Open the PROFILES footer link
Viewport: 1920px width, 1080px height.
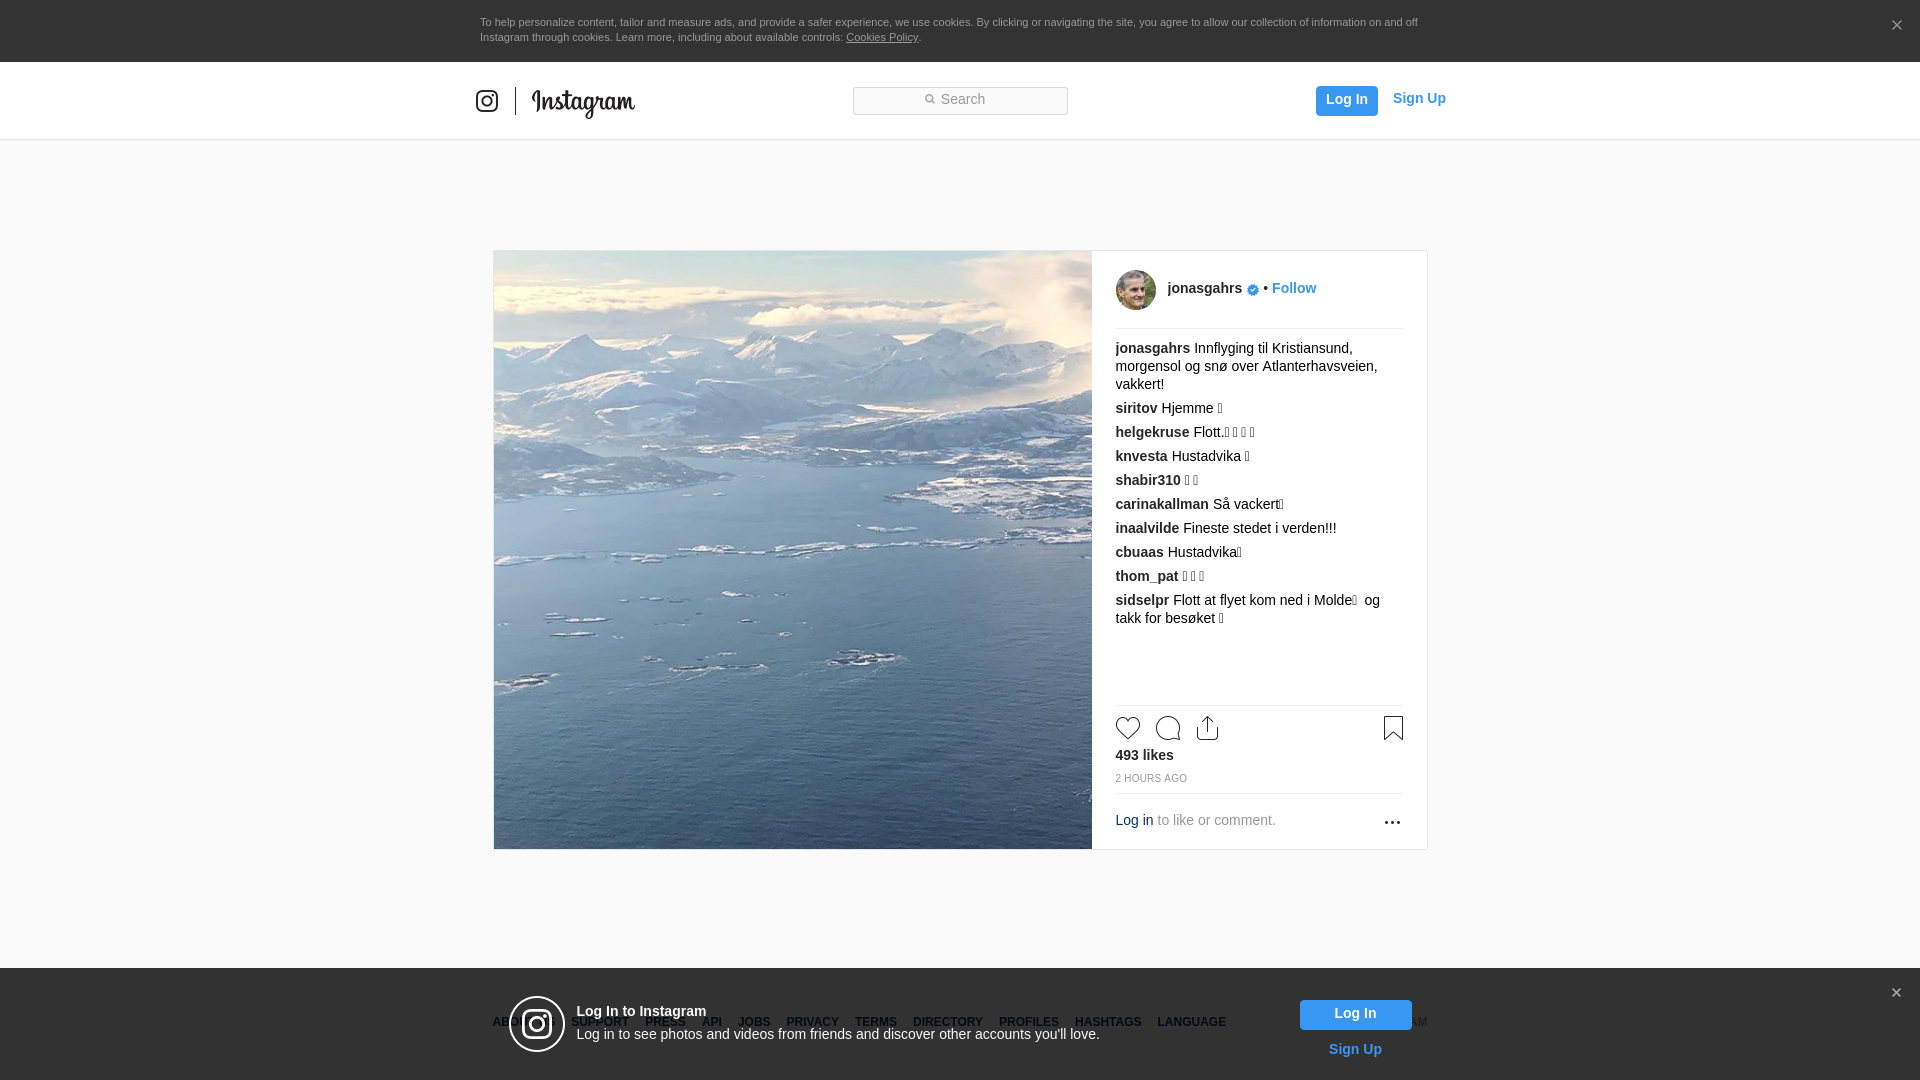click(x=1028, y=1022)
